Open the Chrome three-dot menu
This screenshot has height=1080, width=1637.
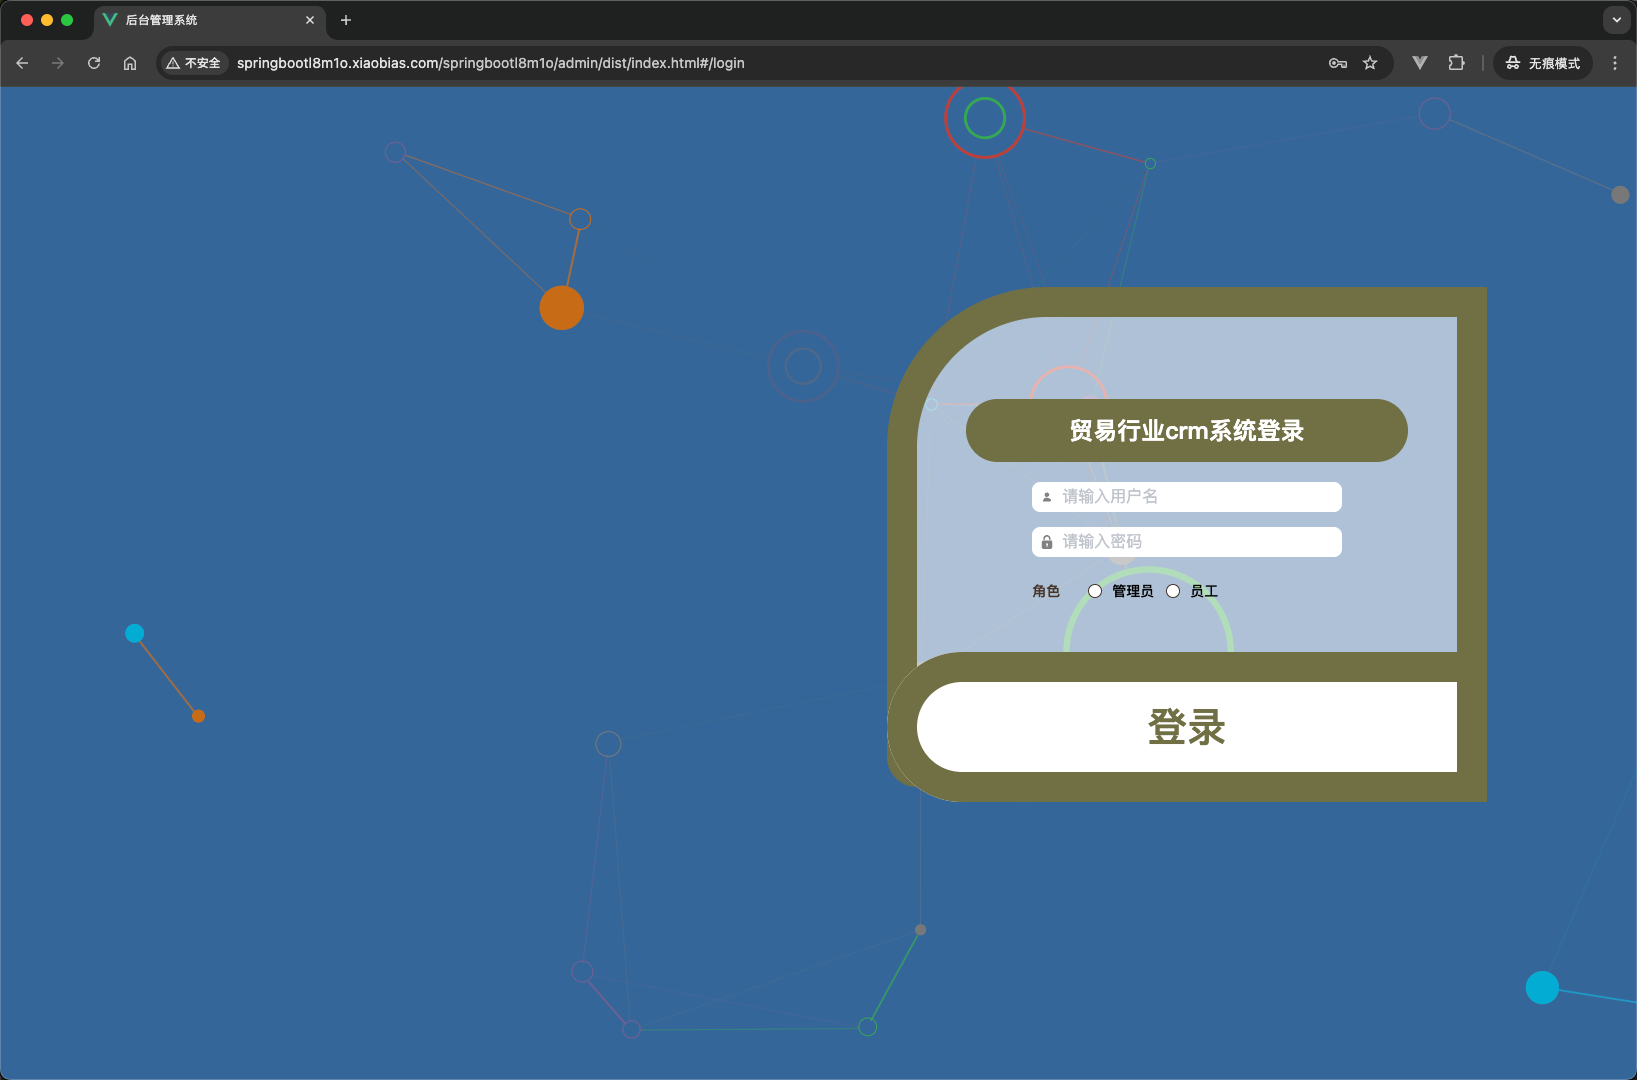1615,63
